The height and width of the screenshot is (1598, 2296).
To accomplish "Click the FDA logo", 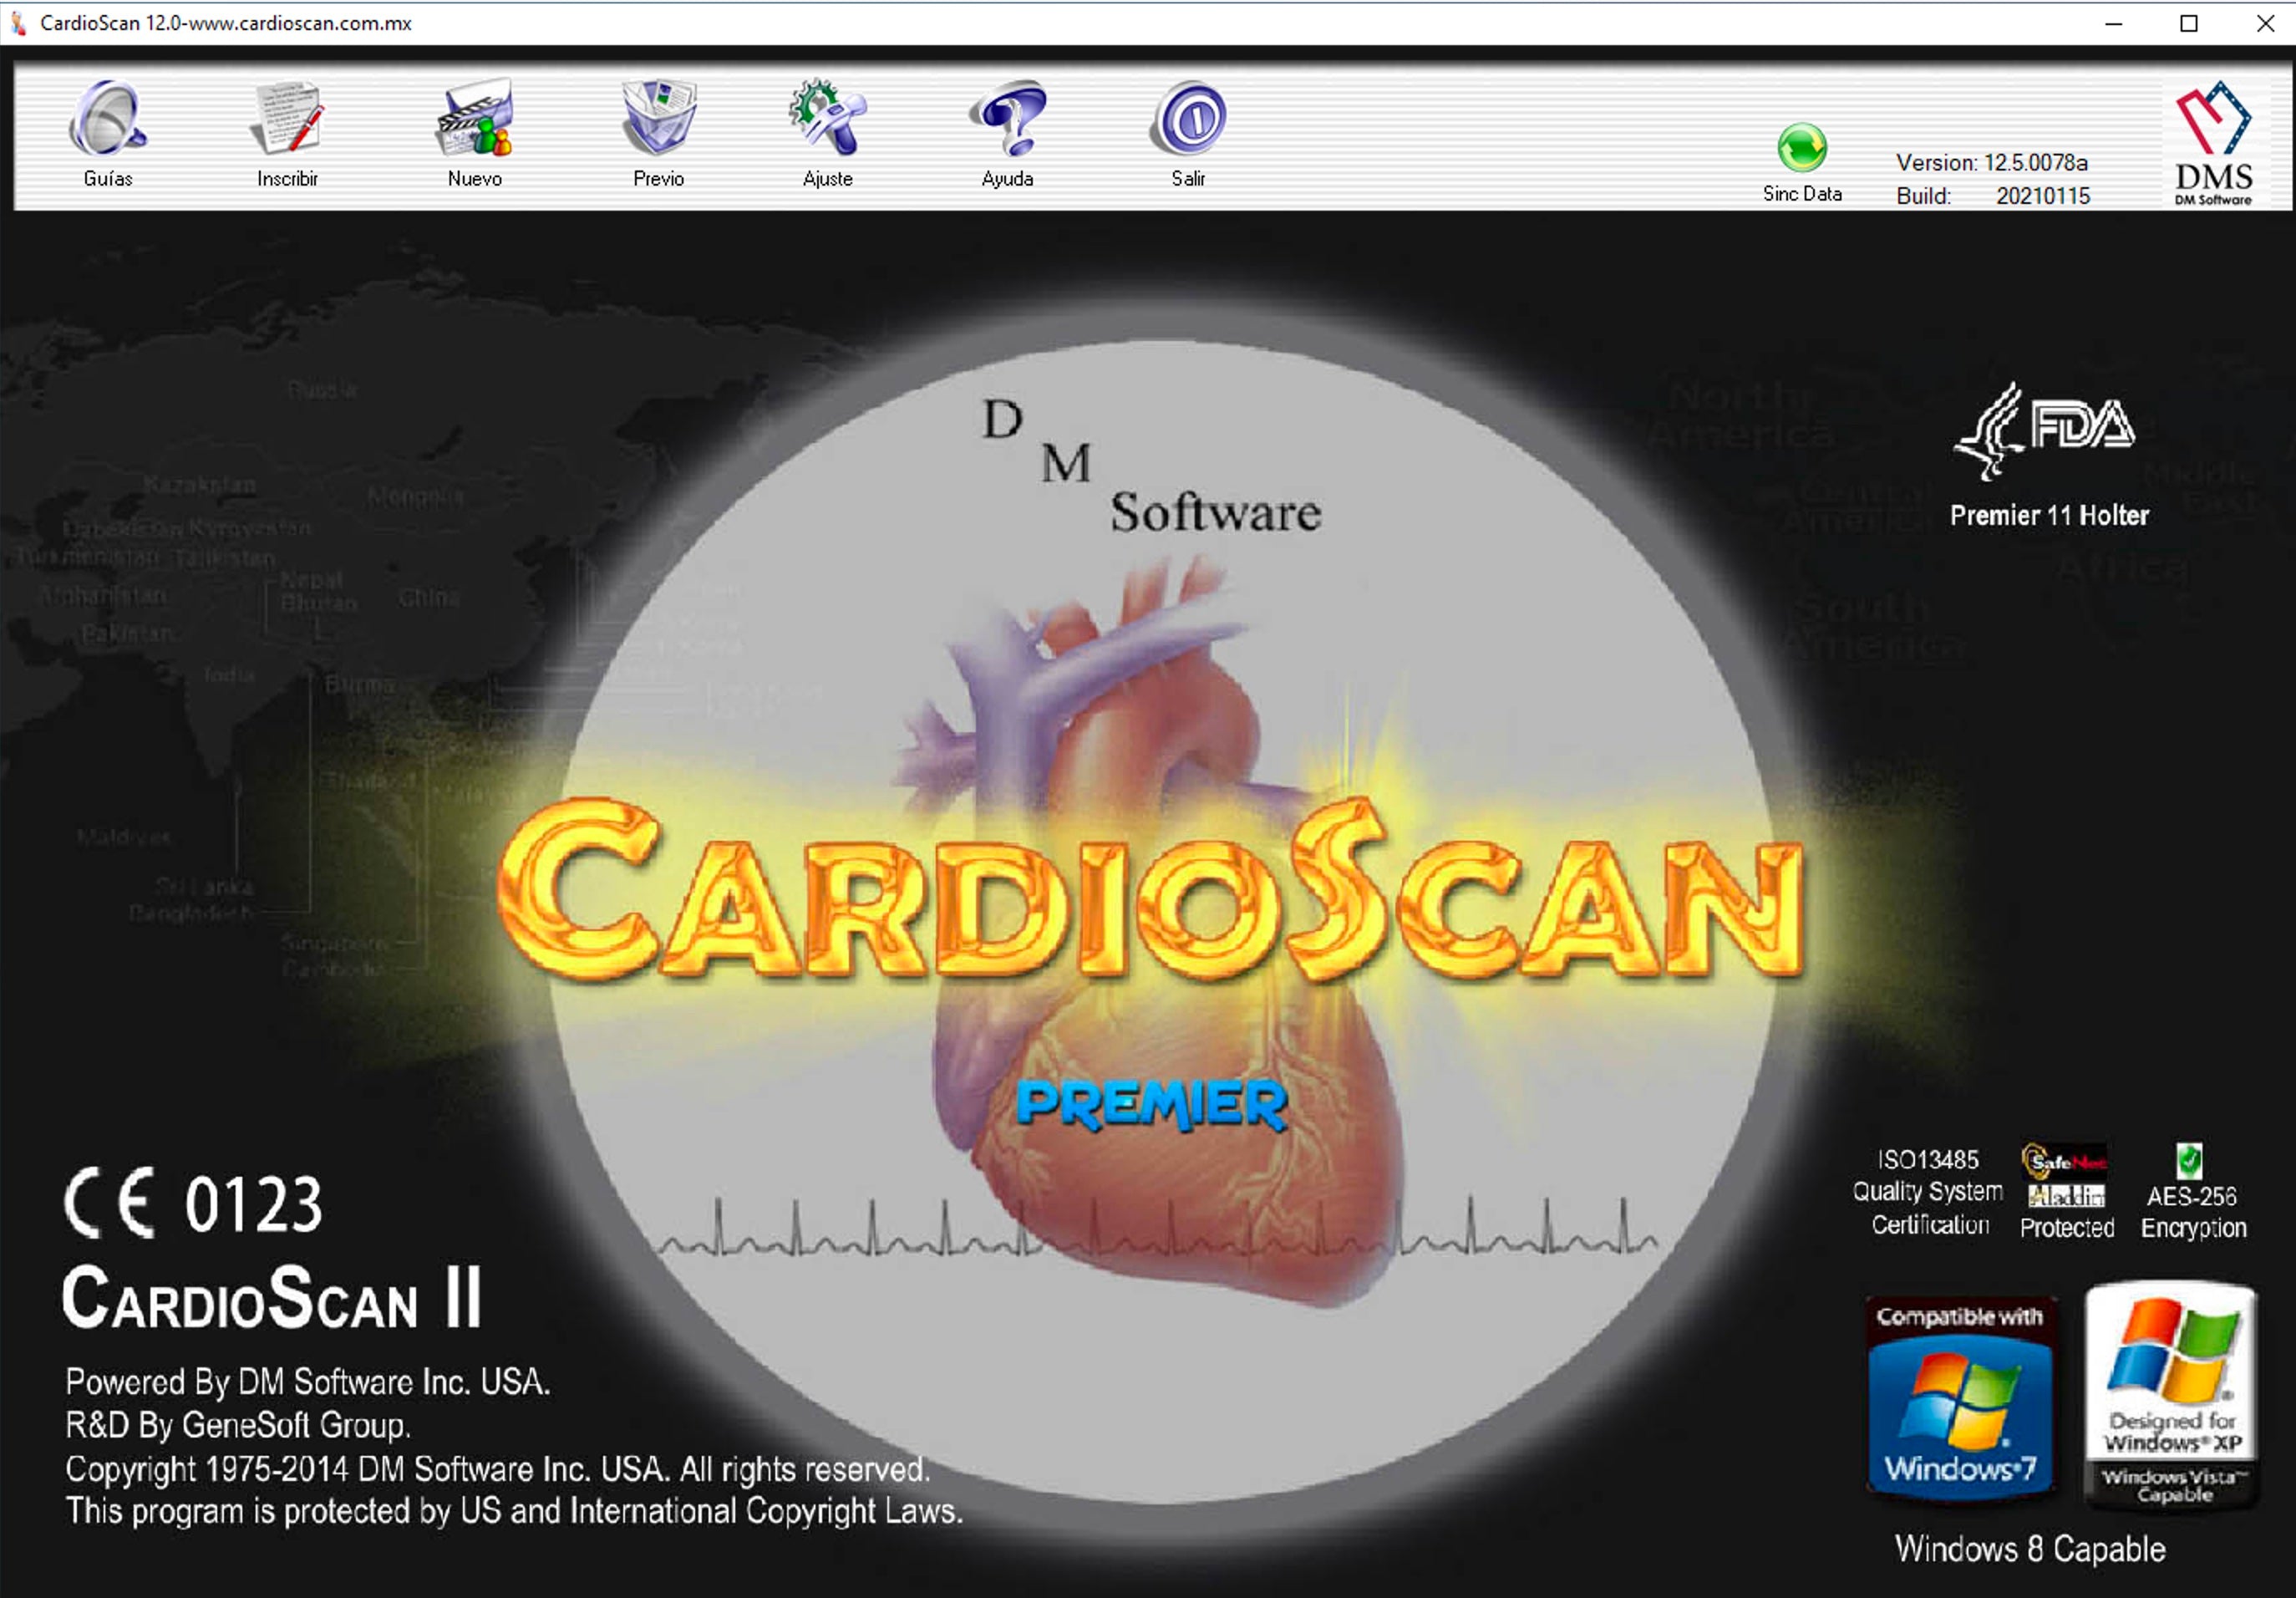I will 2045,430.
